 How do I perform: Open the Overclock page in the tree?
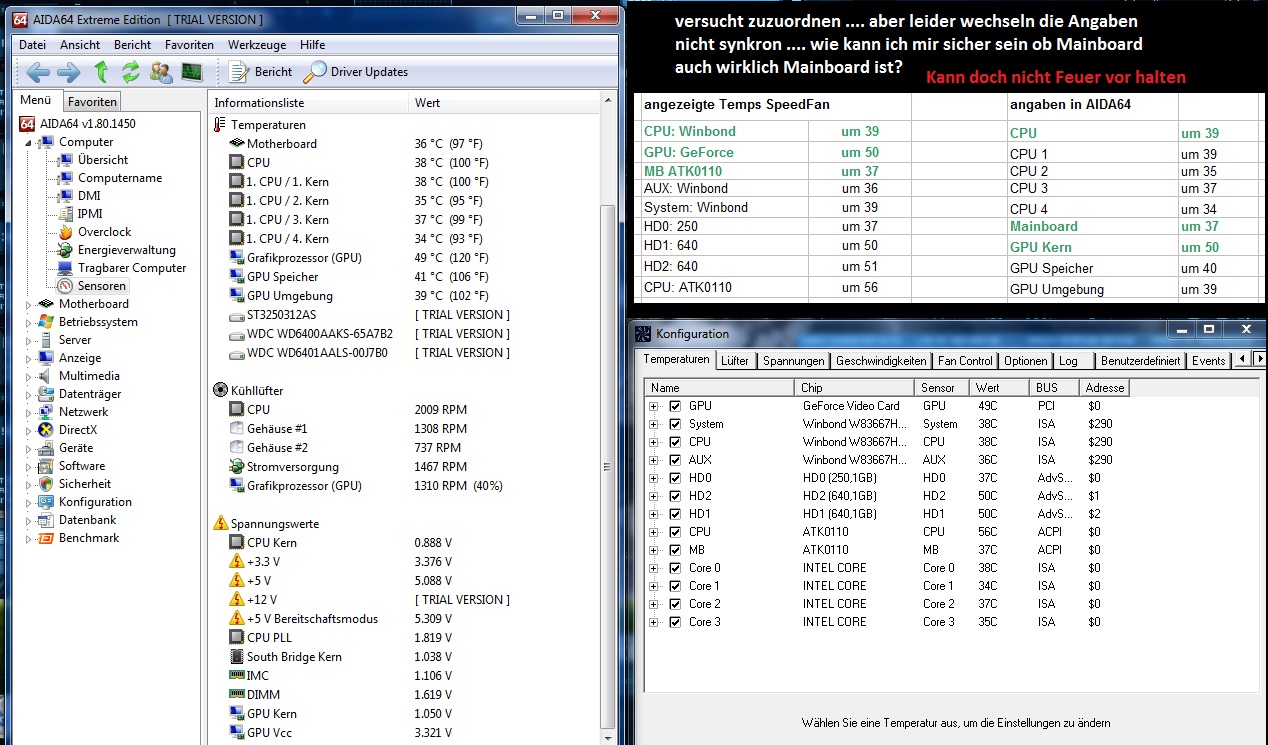tap(105, 232)
